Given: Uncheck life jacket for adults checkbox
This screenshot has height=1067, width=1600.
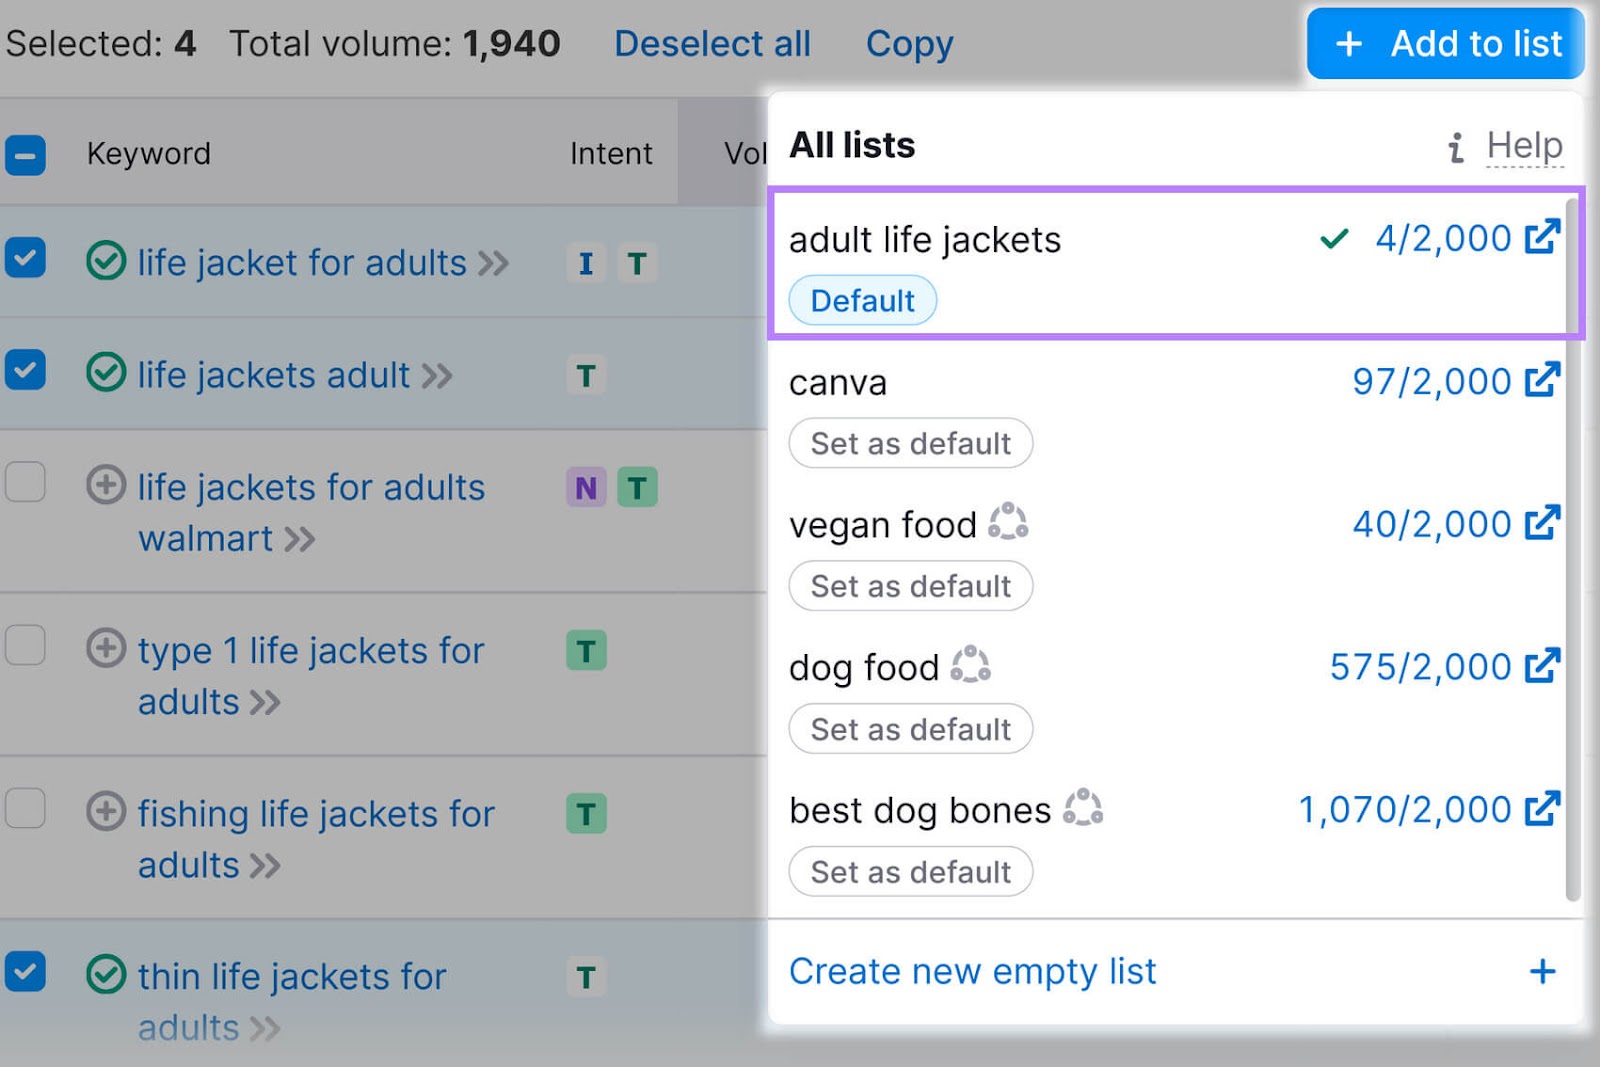Looking at the screenshot, I should click(x=25, y=258).
